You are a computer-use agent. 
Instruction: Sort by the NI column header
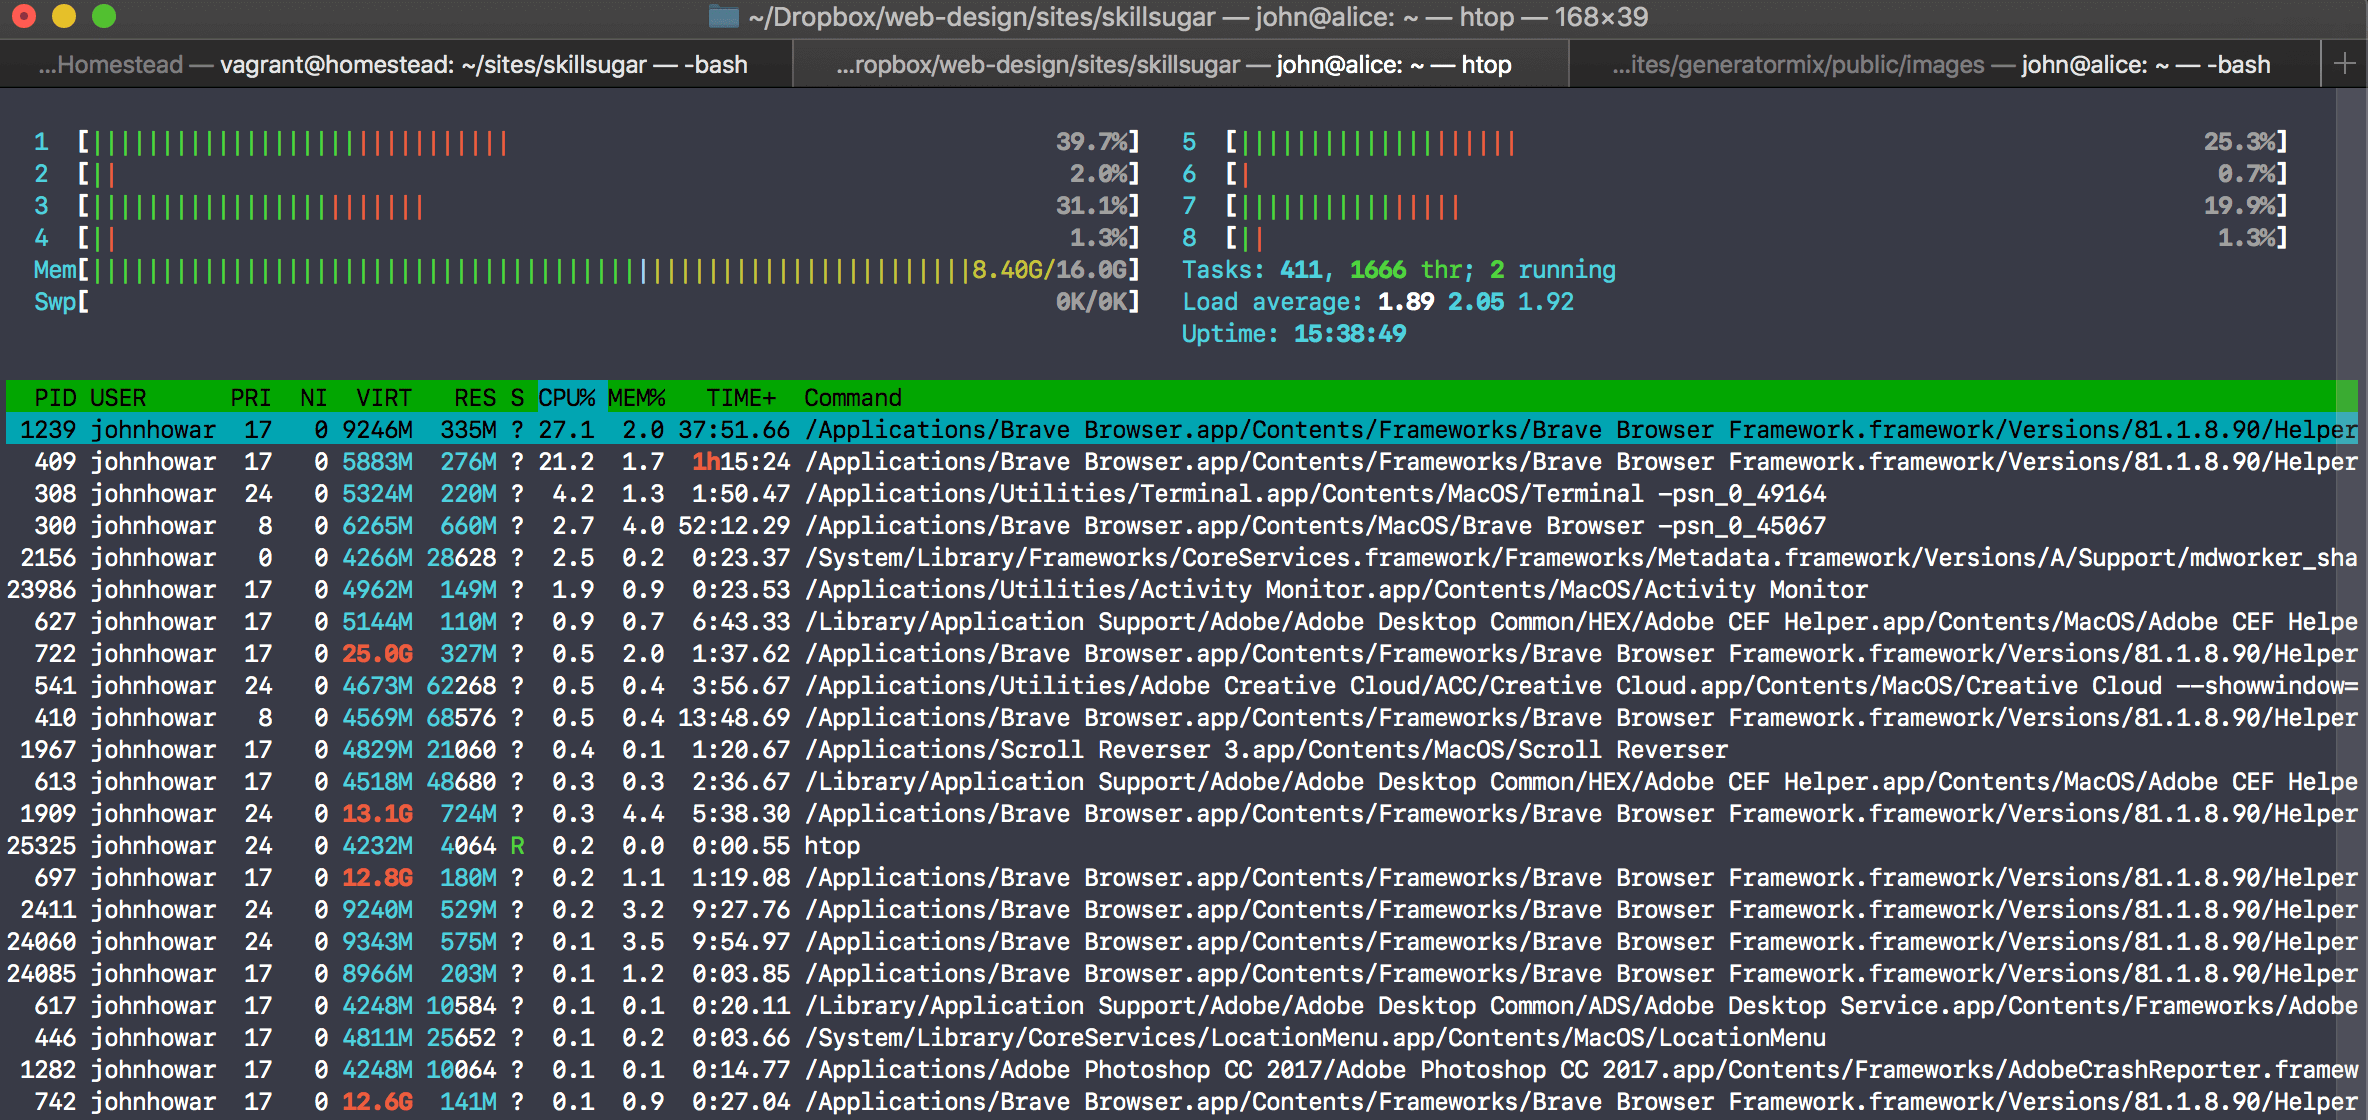click(313, 398)
